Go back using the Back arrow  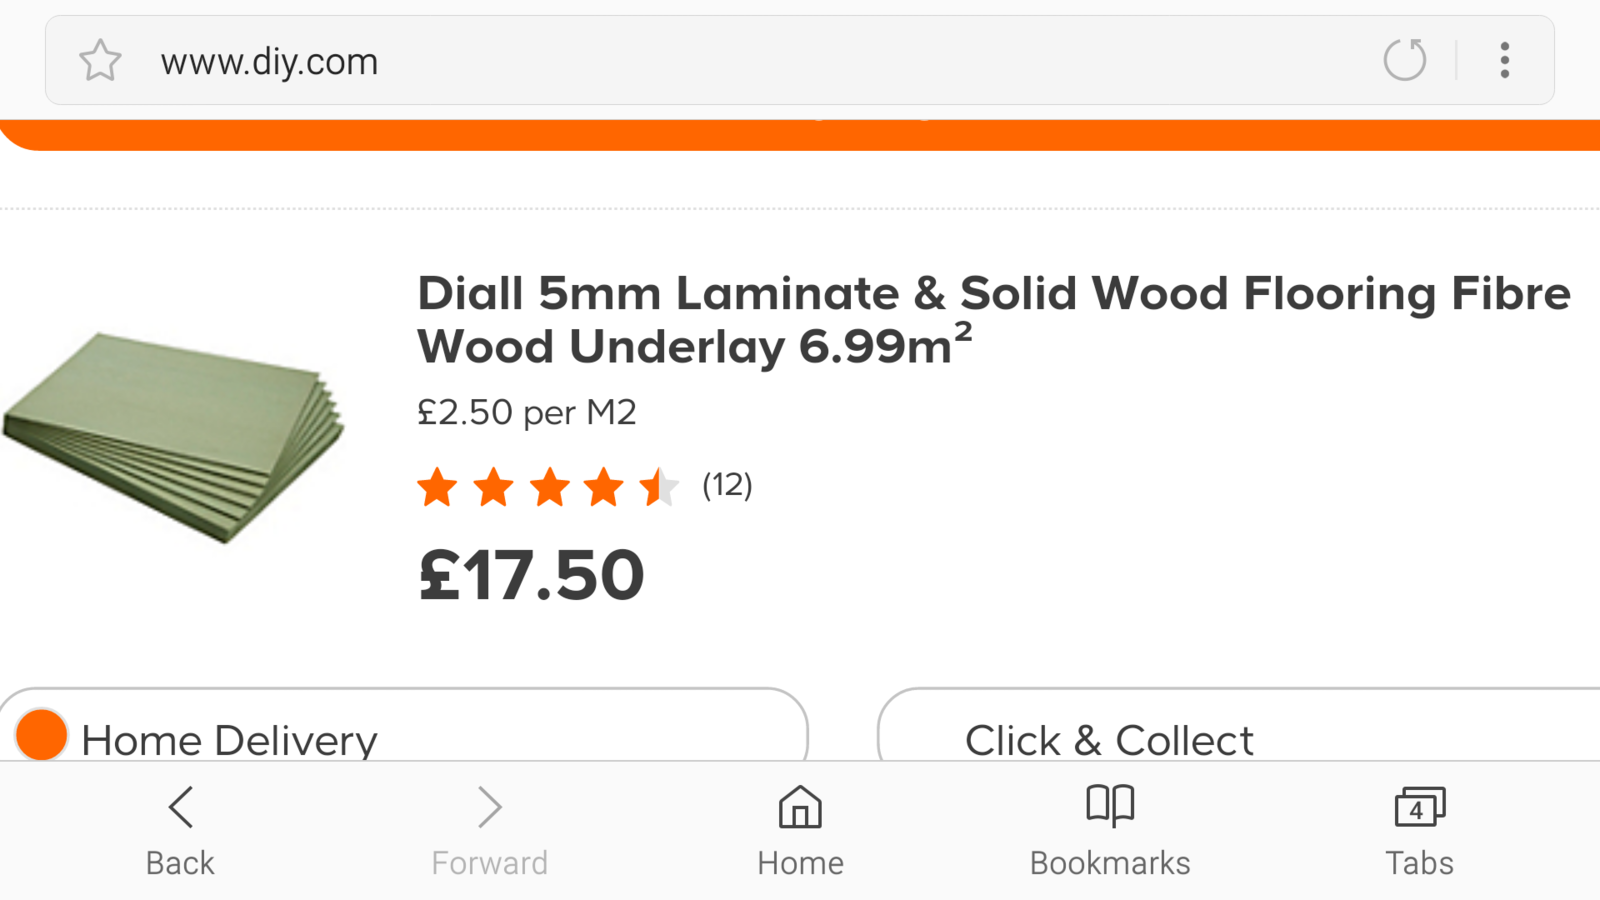(x=180, y=807)
